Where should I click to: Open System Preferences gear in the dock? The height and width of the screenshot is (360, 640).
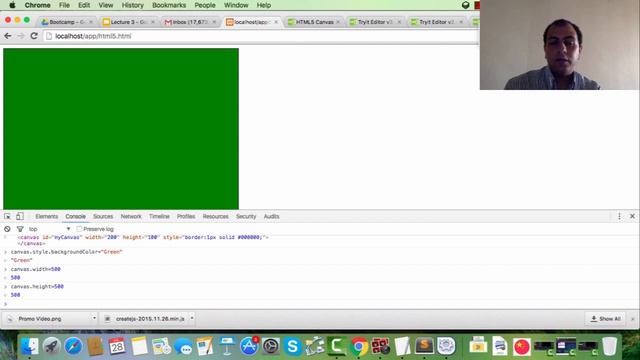pyautogui.click(x=271, y=347)
